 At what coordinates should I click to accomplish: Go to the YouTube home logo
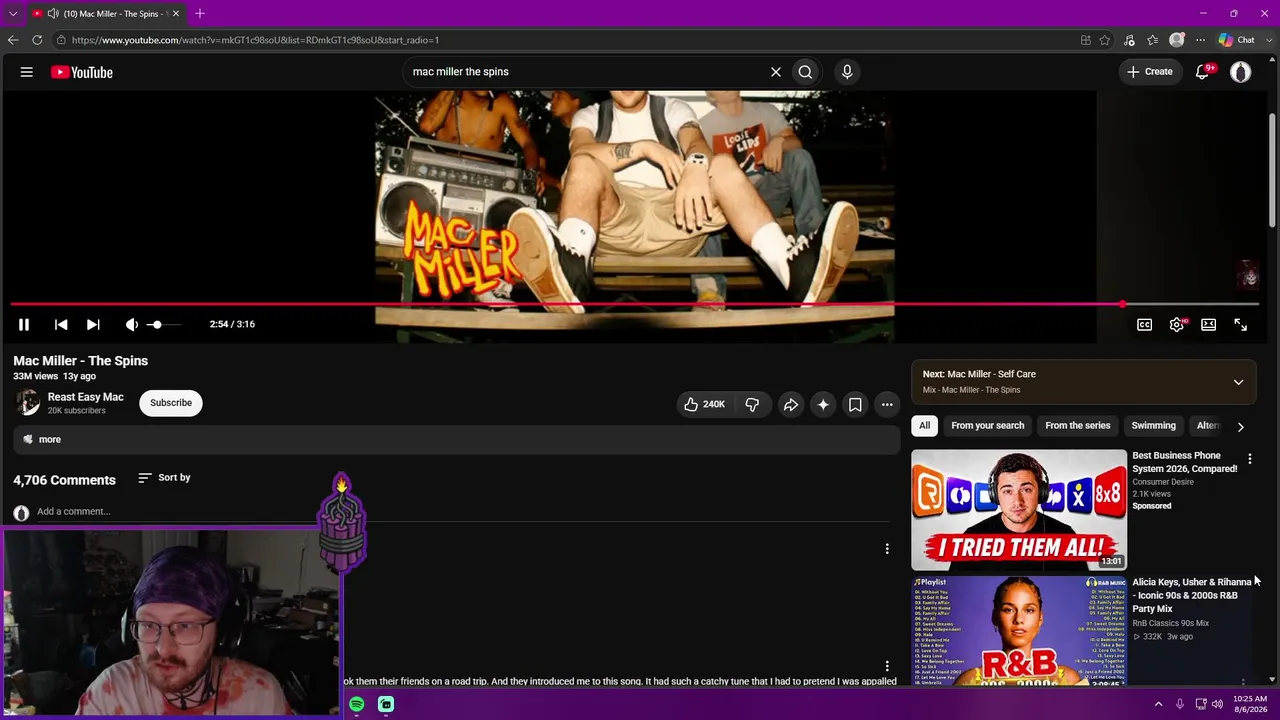(x=82, y=72)
